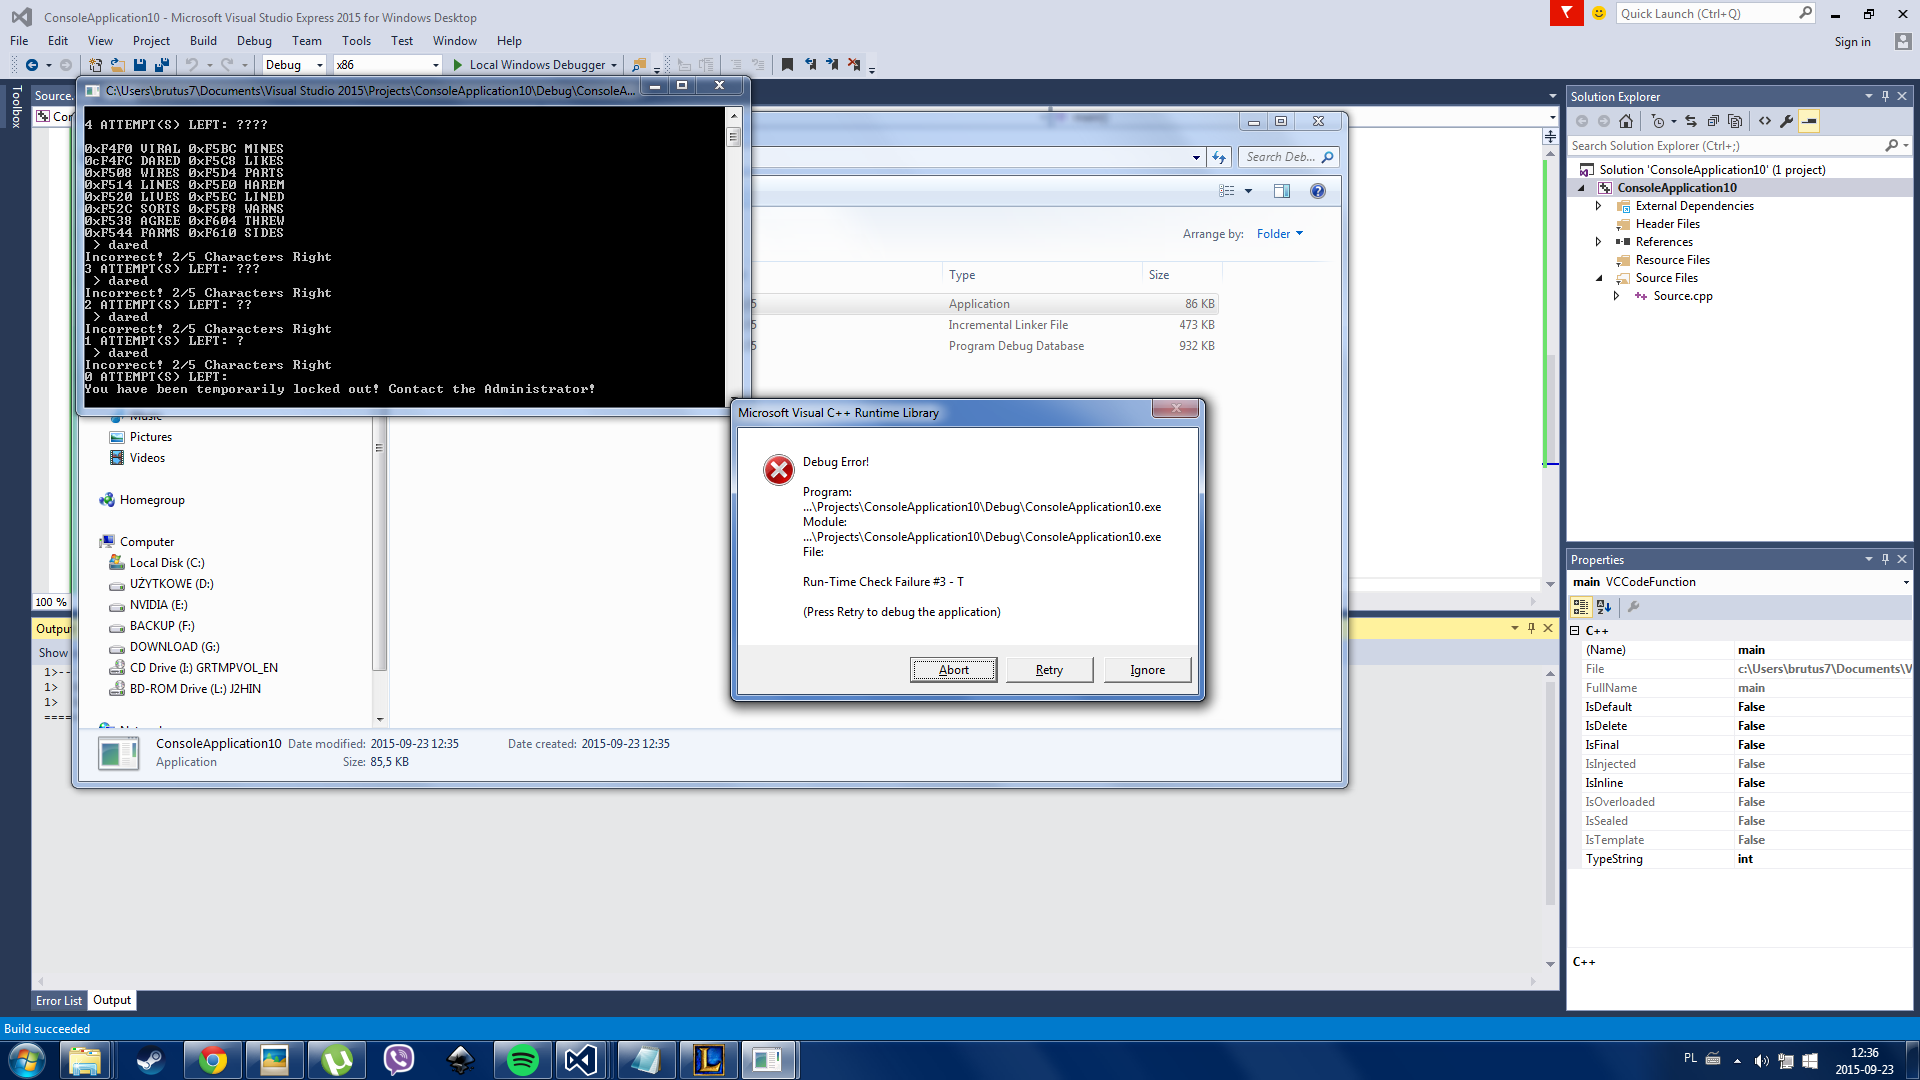The height and width of the screenshot is (1080, 1920).
Task: Open Properties wrench icon in Solution Explorer
Action: (x=1787, y=121)
